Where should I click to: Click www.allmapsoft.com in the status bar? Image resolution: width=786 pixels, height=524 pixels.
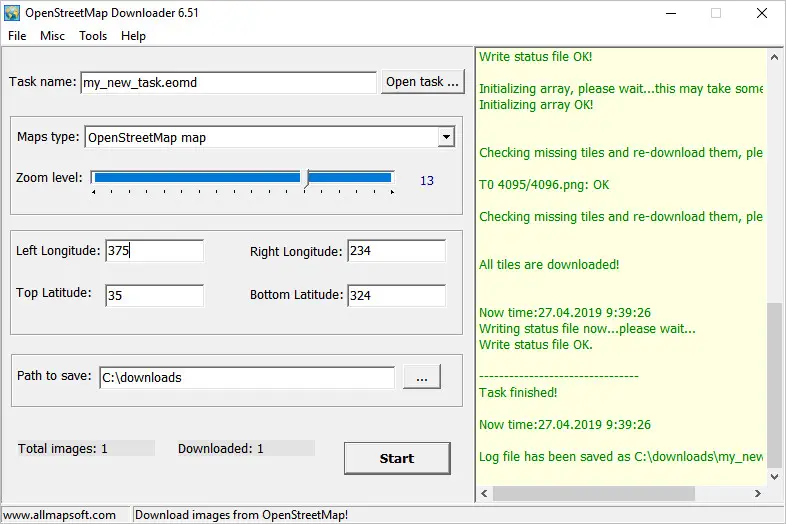(x=59, y=515)
